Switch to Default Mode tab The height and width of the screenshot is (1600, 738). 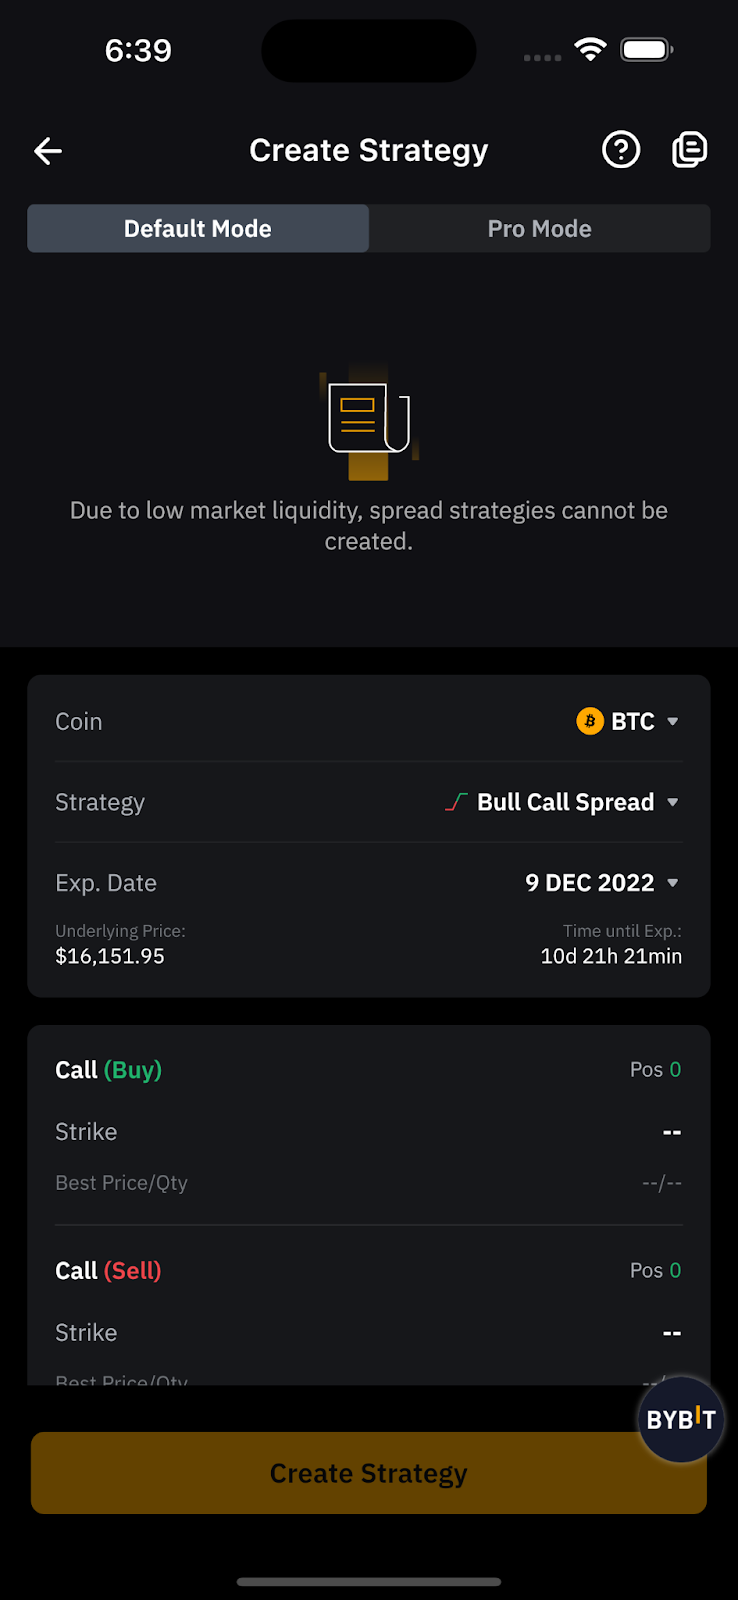198,229
